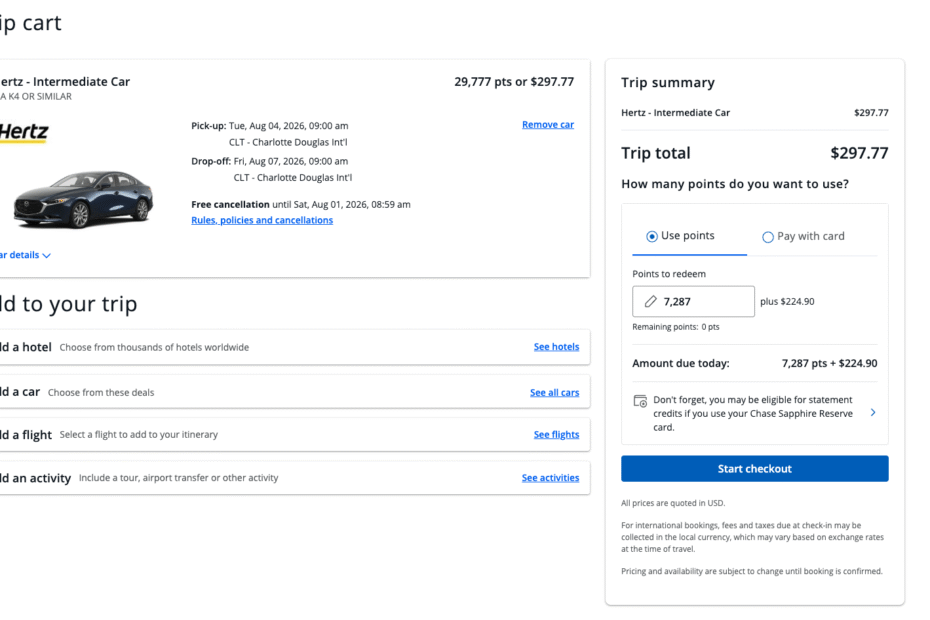Click the '7,287 pts + $224.90' amount due
930x620 pixels.
(829, 363)
